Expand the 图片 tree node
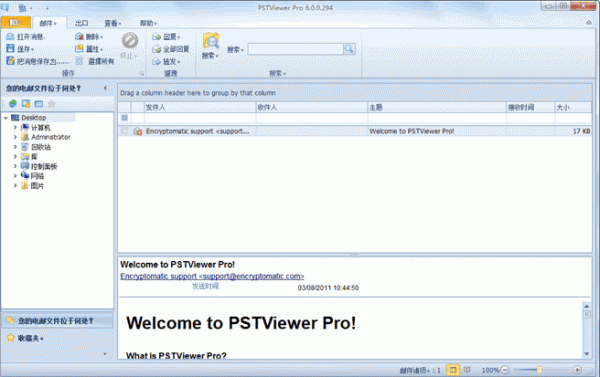 tap(15, 185)
